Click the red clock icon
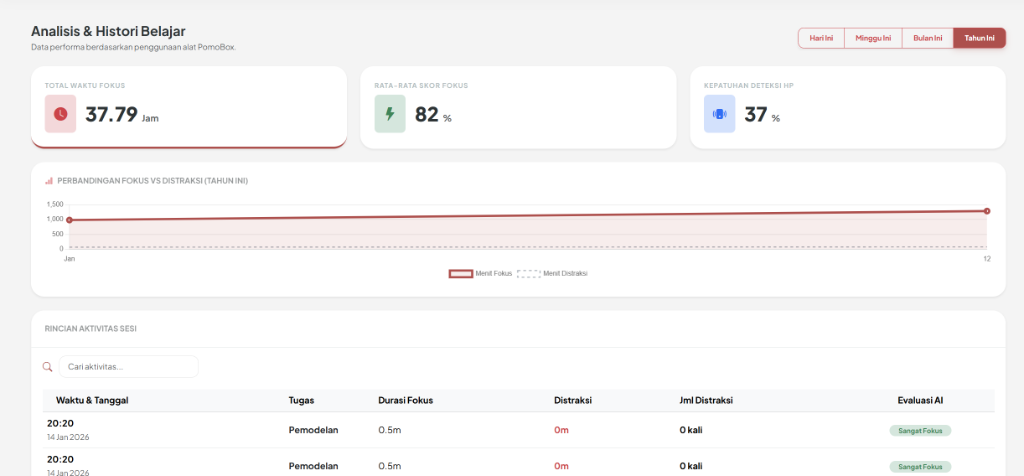The width and height of the screenshot is (1024, 476). tap(60, 114)
